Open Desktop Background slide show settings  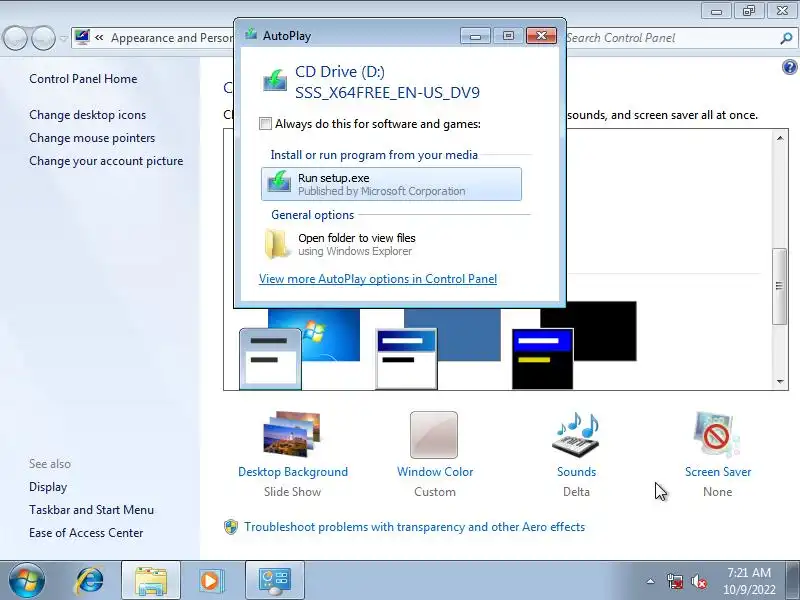[292, 434]
